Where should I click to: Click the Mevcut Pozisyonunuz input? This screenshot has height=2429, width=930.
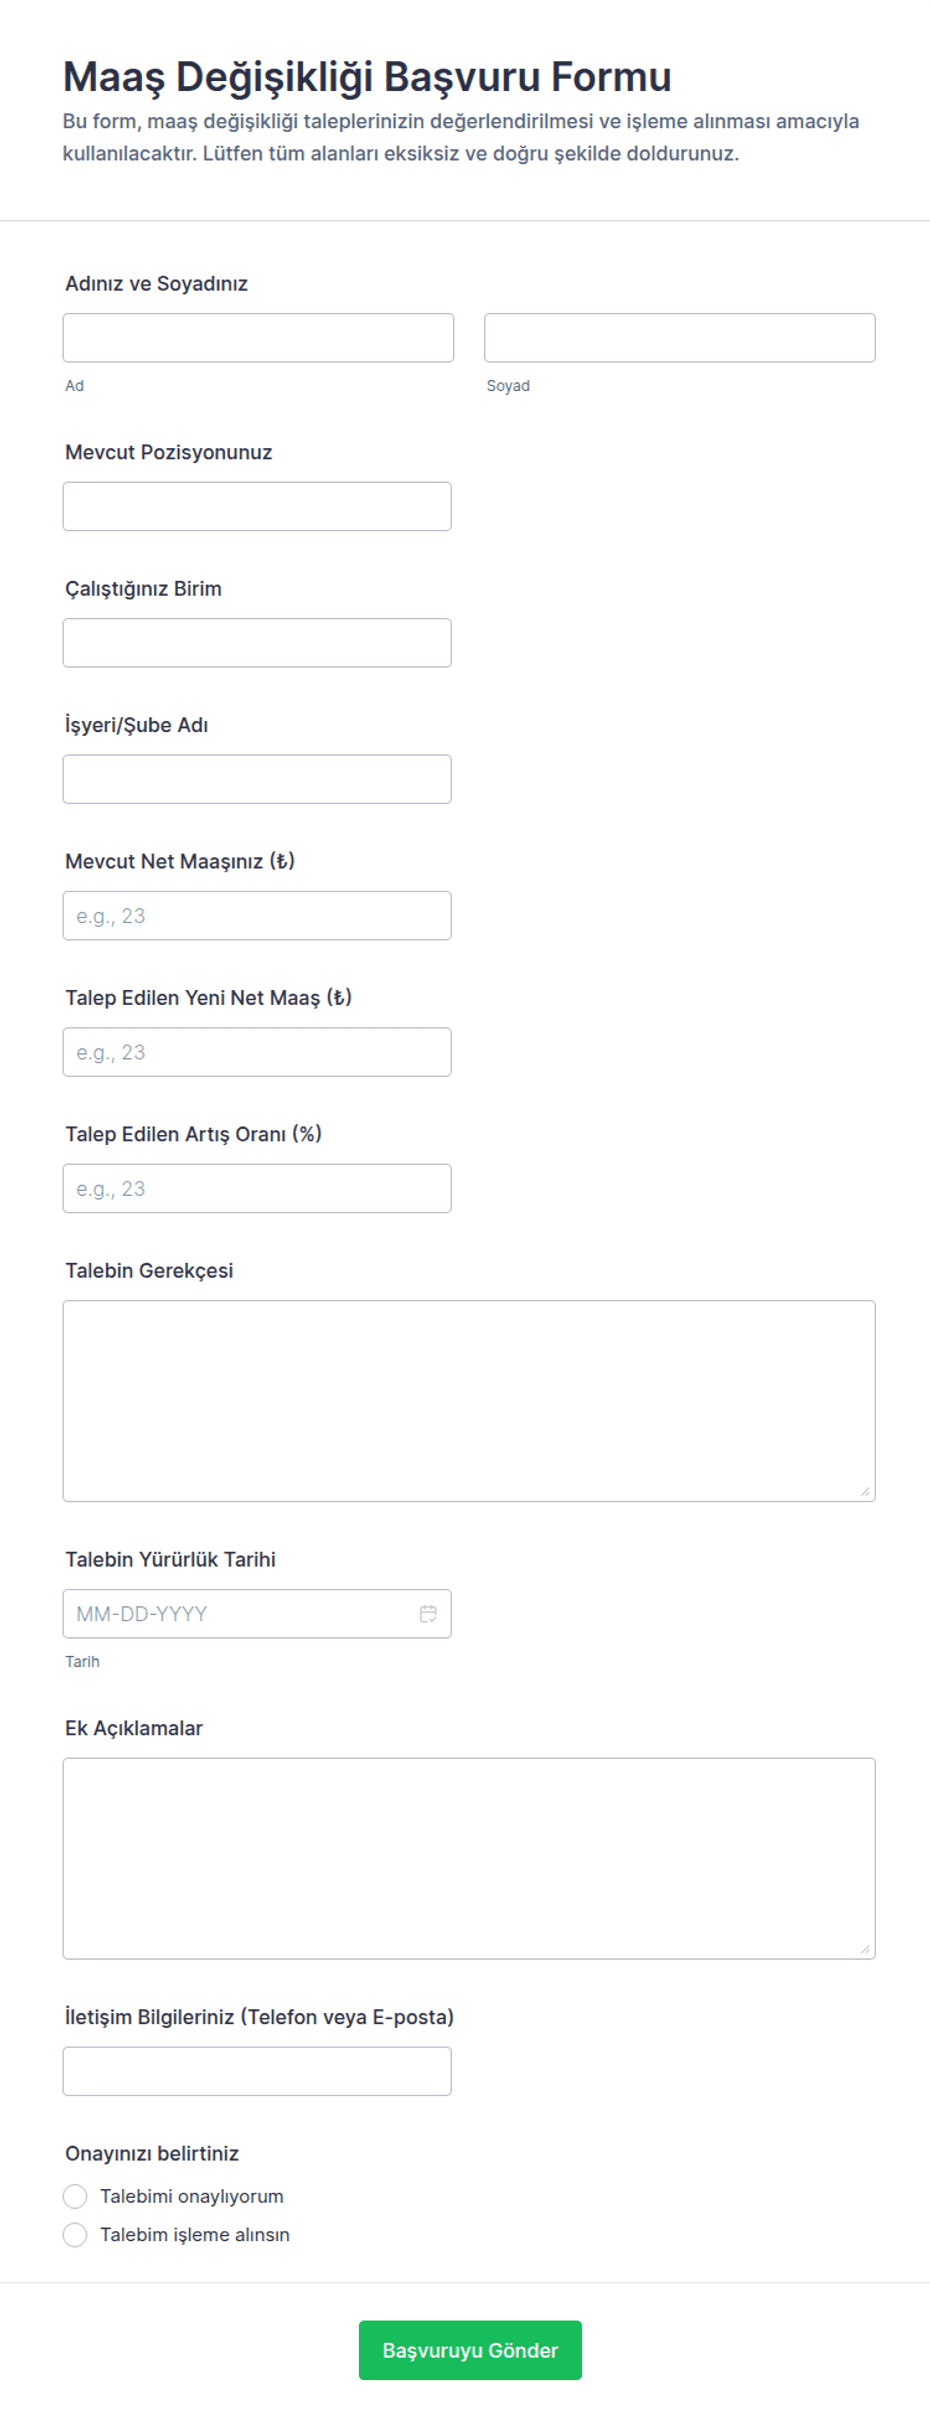257,506
